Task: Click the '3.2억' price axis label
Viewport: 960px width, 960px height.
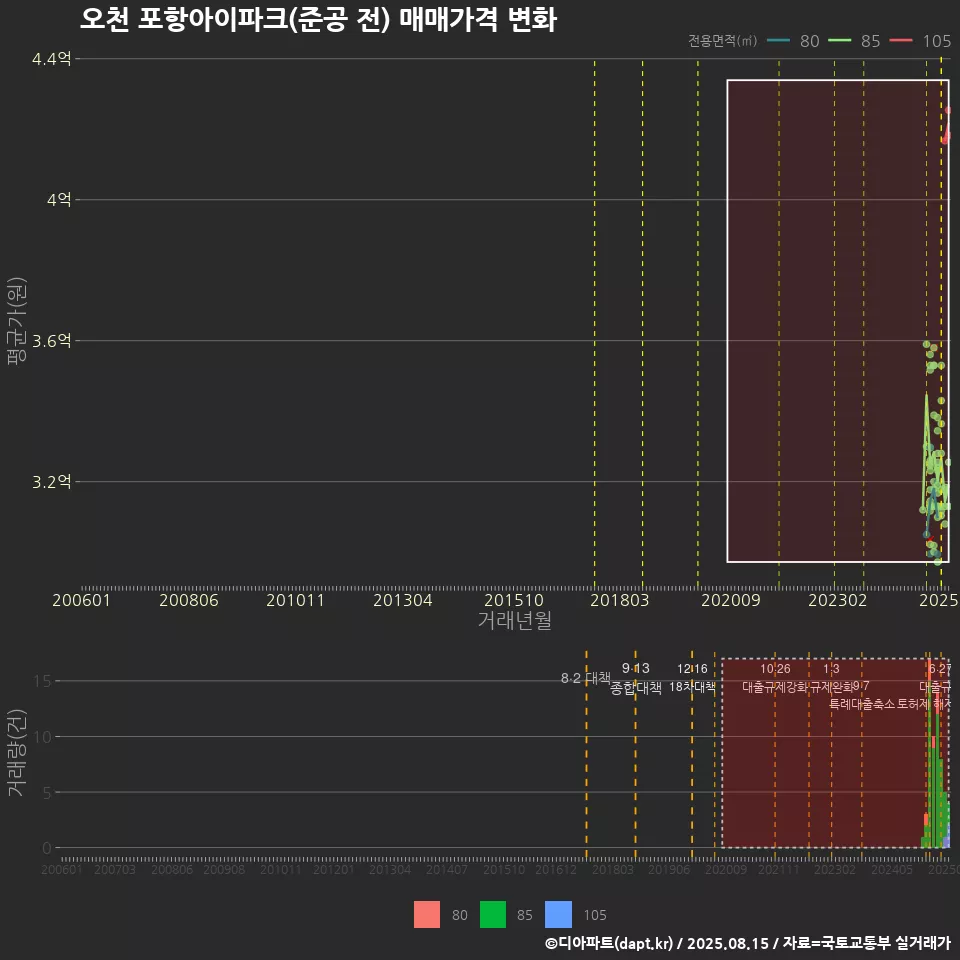Action: point(51,481)
